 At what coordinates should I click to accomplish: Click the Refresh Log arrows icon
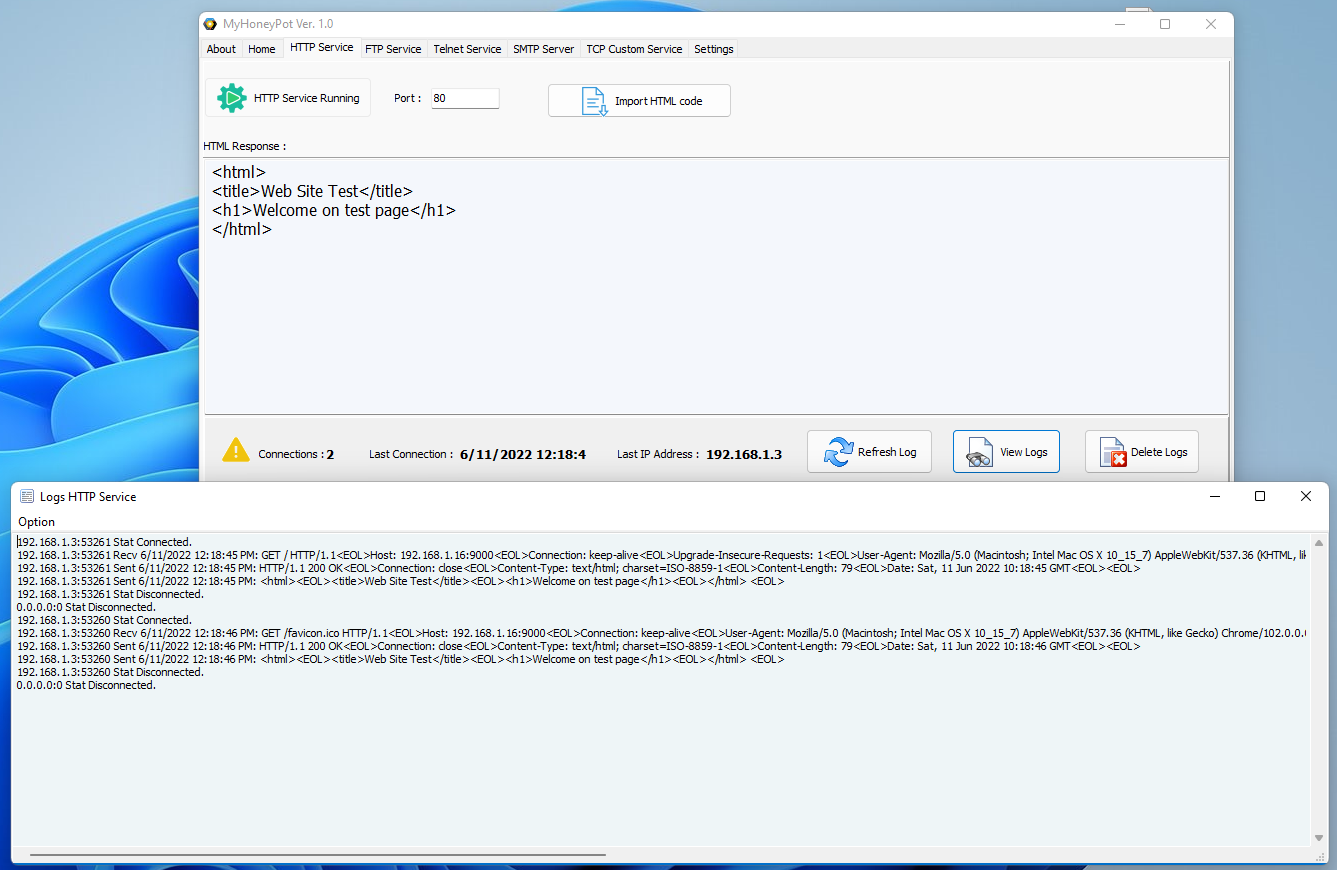pyautogui.click(x=838, y=452)
